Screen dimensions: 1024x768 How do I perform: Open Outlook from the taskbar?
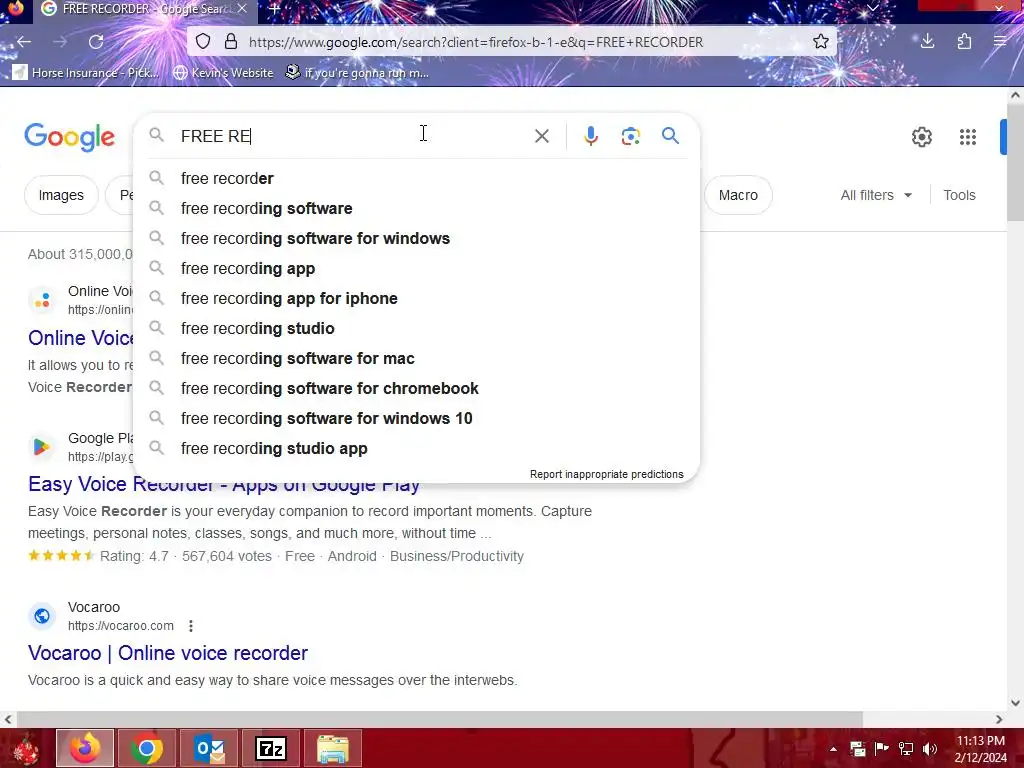click(209, 748)
